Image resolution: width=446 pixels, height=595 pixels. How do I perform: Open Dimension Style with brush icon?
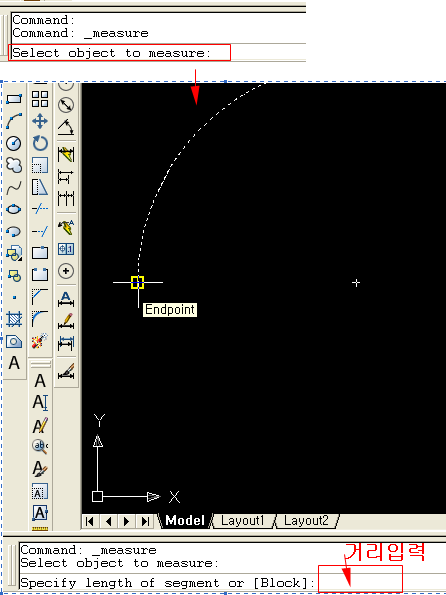(x=66, y=371)
